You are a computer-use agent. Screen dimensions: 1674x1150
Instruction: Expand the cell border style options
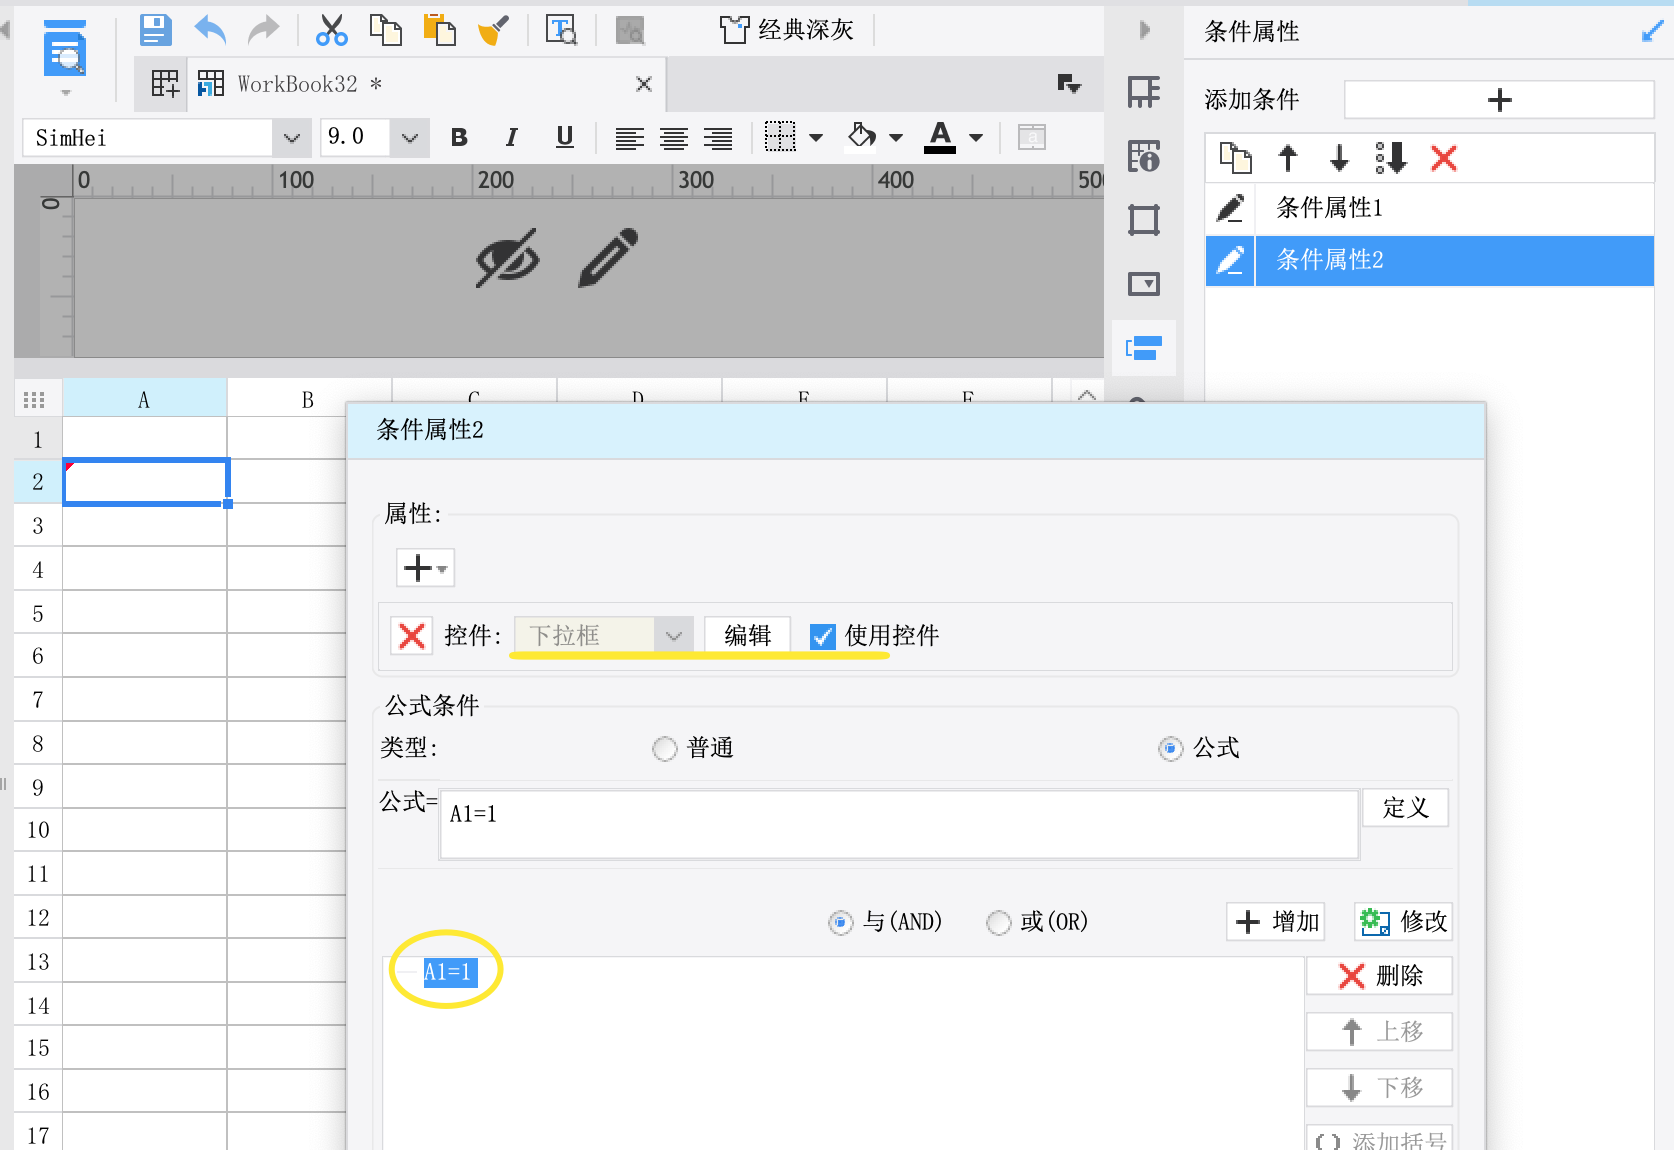[816, 138]
